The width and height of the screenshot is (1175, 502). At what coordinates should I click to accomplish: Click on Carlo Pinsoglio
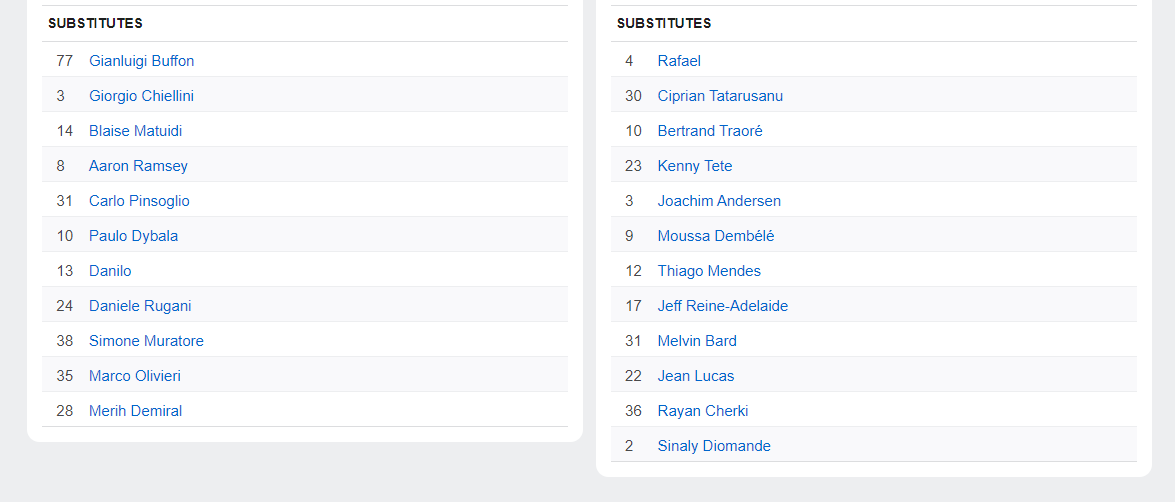[x=139, y=201]
